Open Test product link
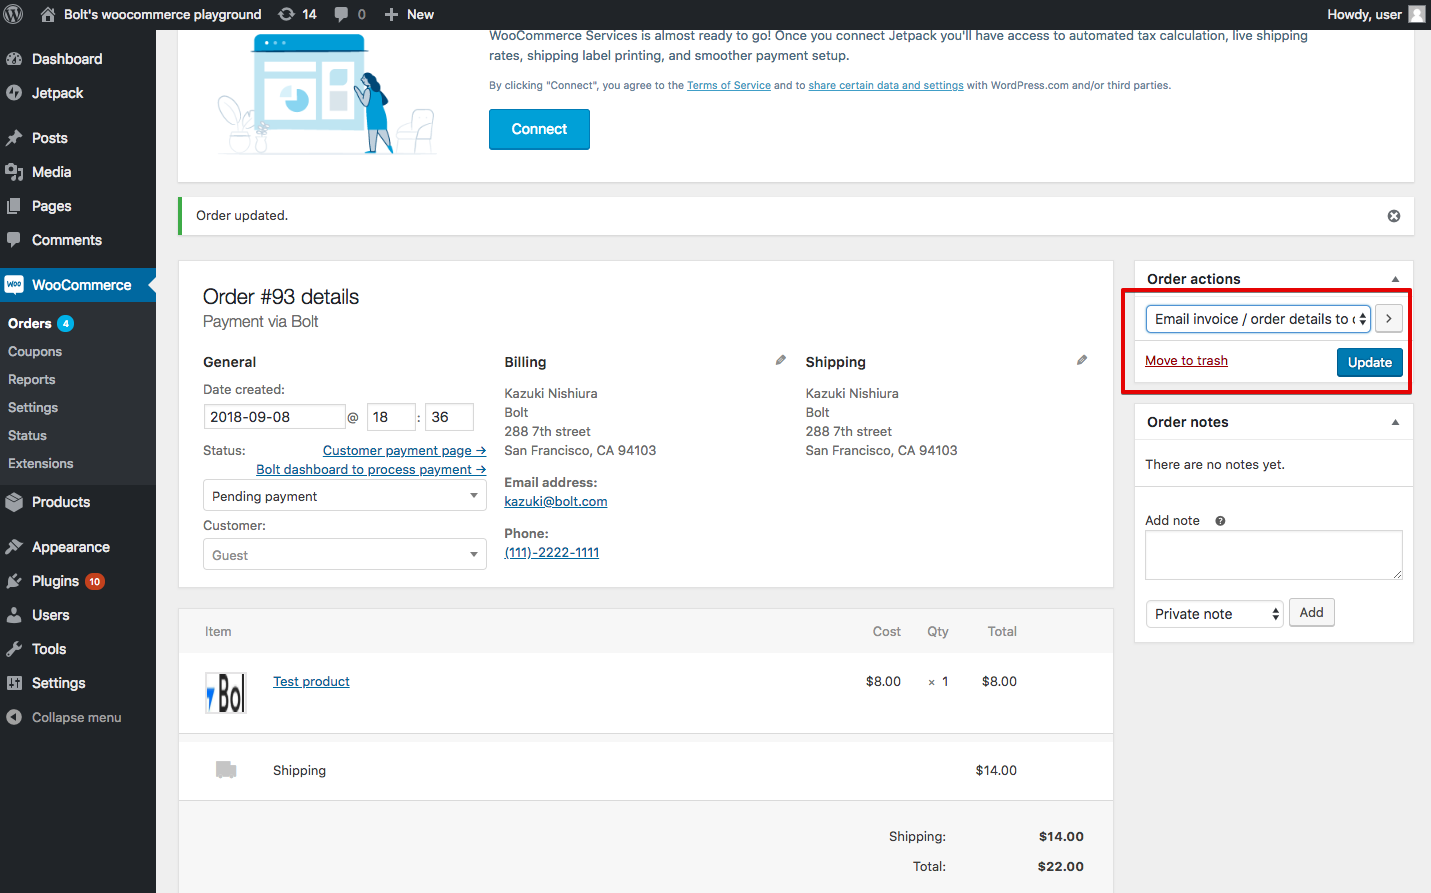The height and width of the screenshot is (893, 1431). (x=311, y=682)
